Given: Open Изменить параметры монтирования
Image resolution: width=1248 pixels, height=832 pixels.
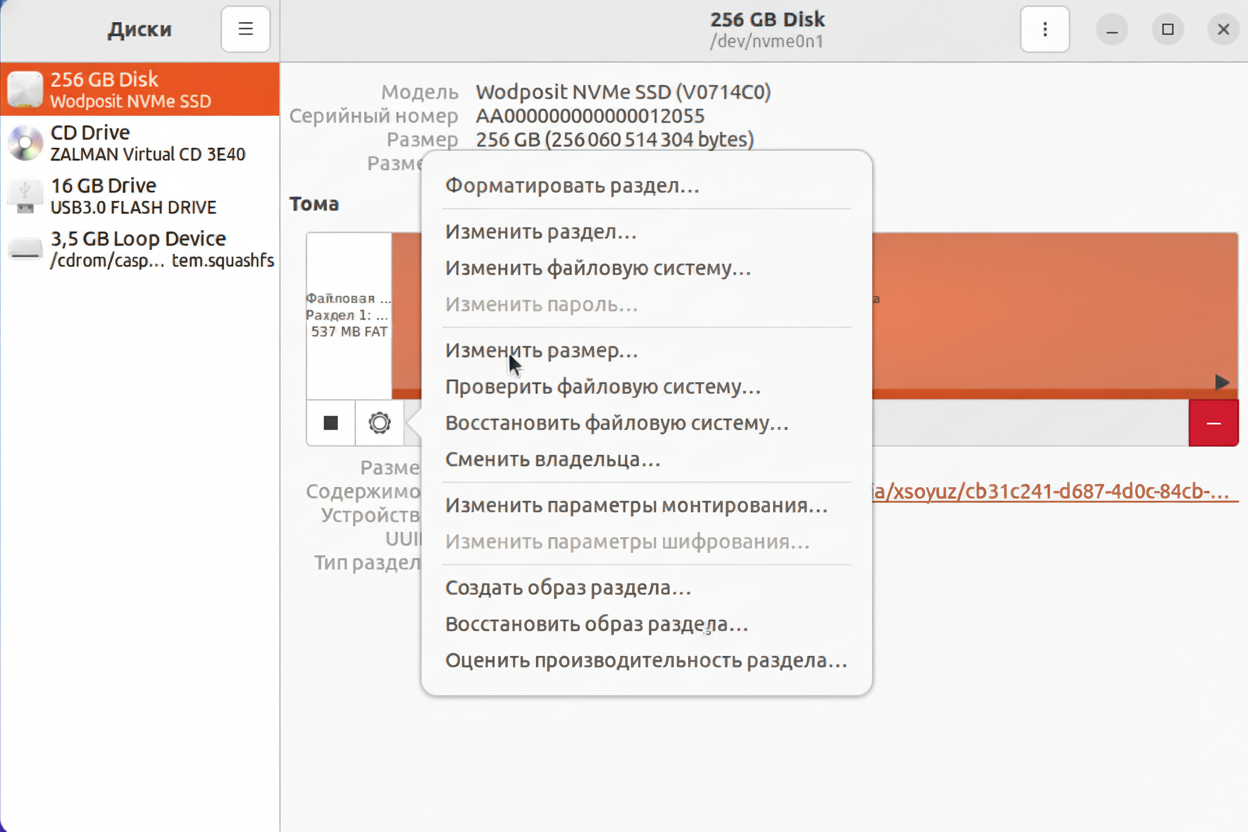Looking at the screenshot, I should [x=636, y=506].
